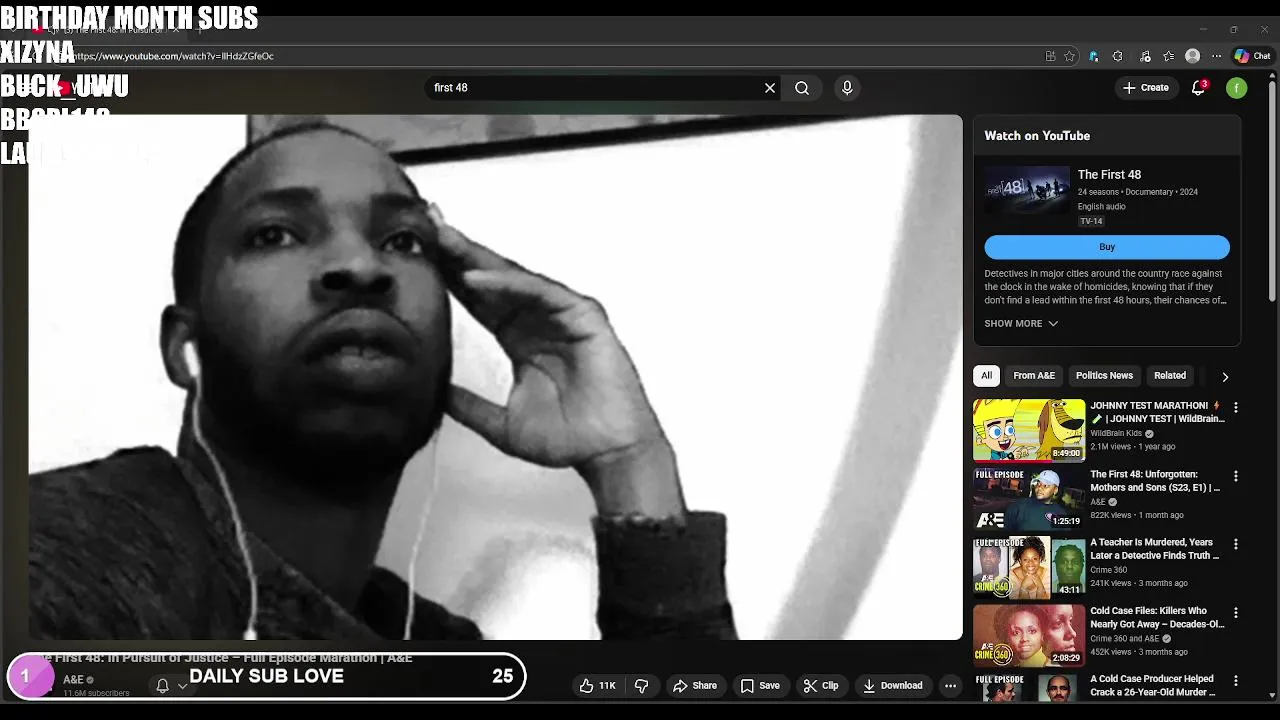Viewport: 1280px width, 720px height.
Task: Click the video player to pause
Action: (495, 377)
